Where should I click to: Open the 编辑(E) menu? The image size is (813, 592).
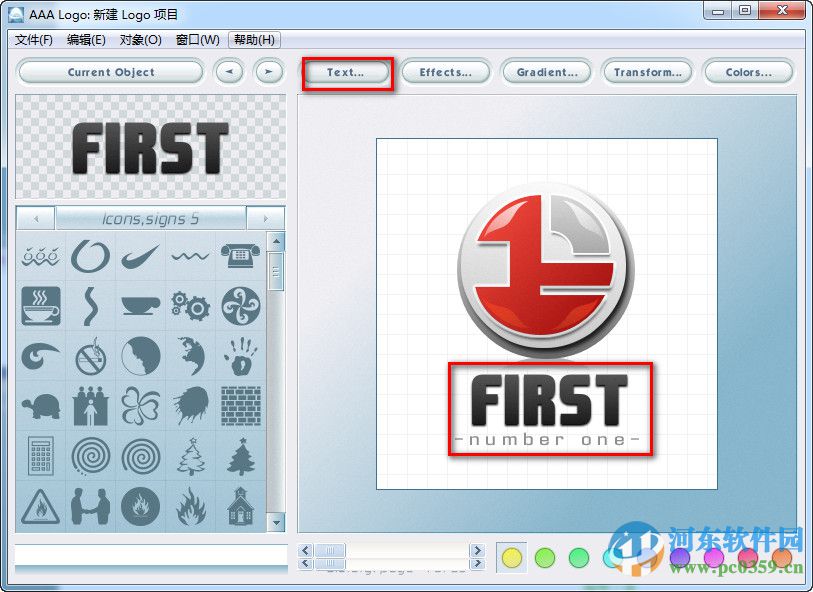[86, 40]
